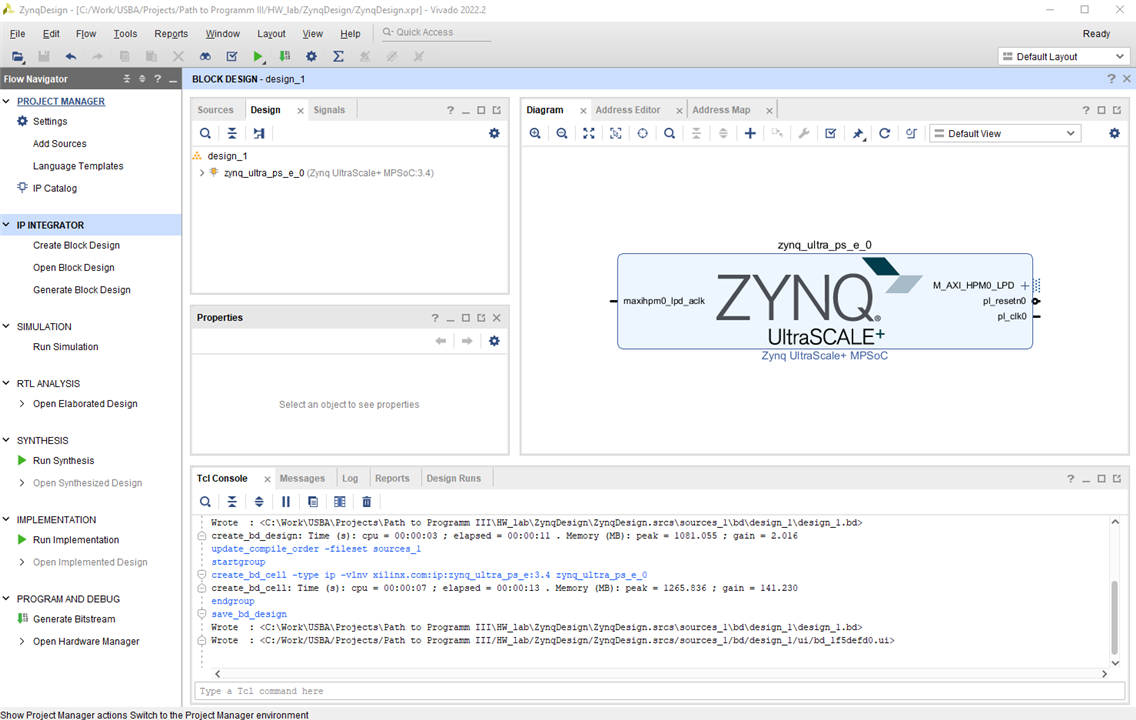Viewport: 1136px width, 720px height.
Task: Click Add IP plus icon in Diagram toolbar
Action: [x=750, y=134]
